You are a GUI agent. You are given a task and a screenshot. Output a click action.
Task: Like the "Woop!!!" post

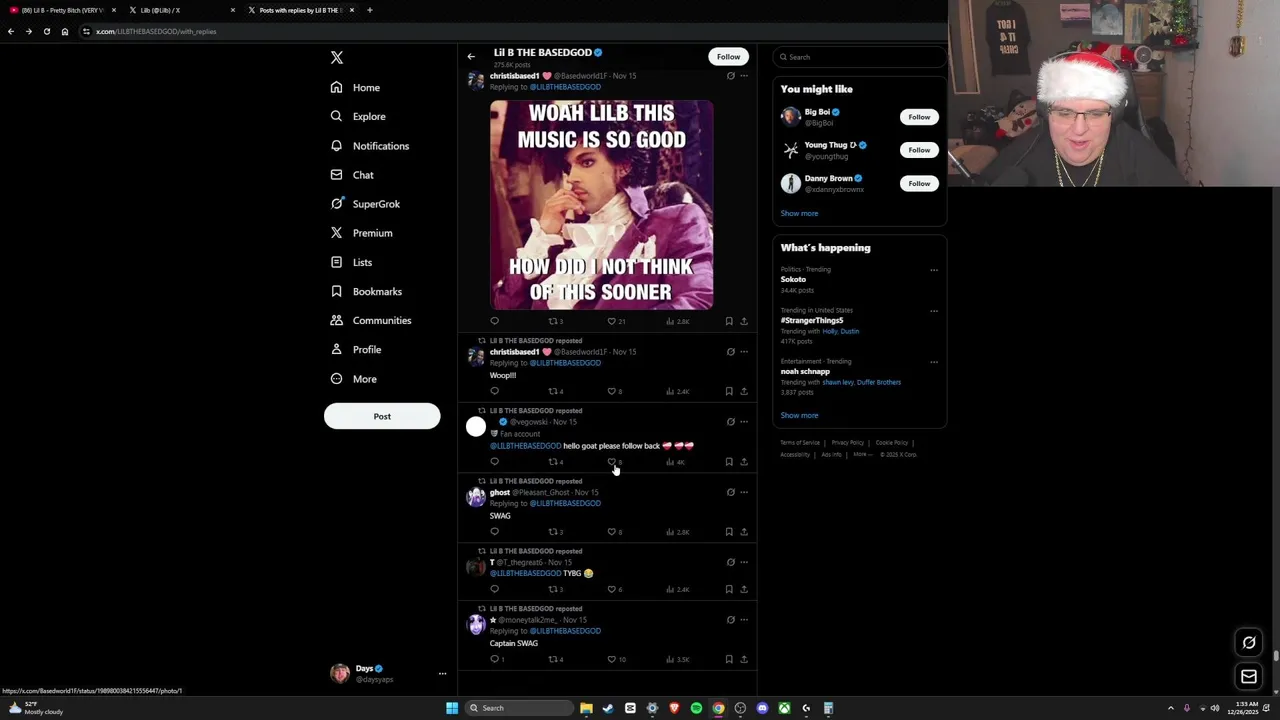[612, 391]
